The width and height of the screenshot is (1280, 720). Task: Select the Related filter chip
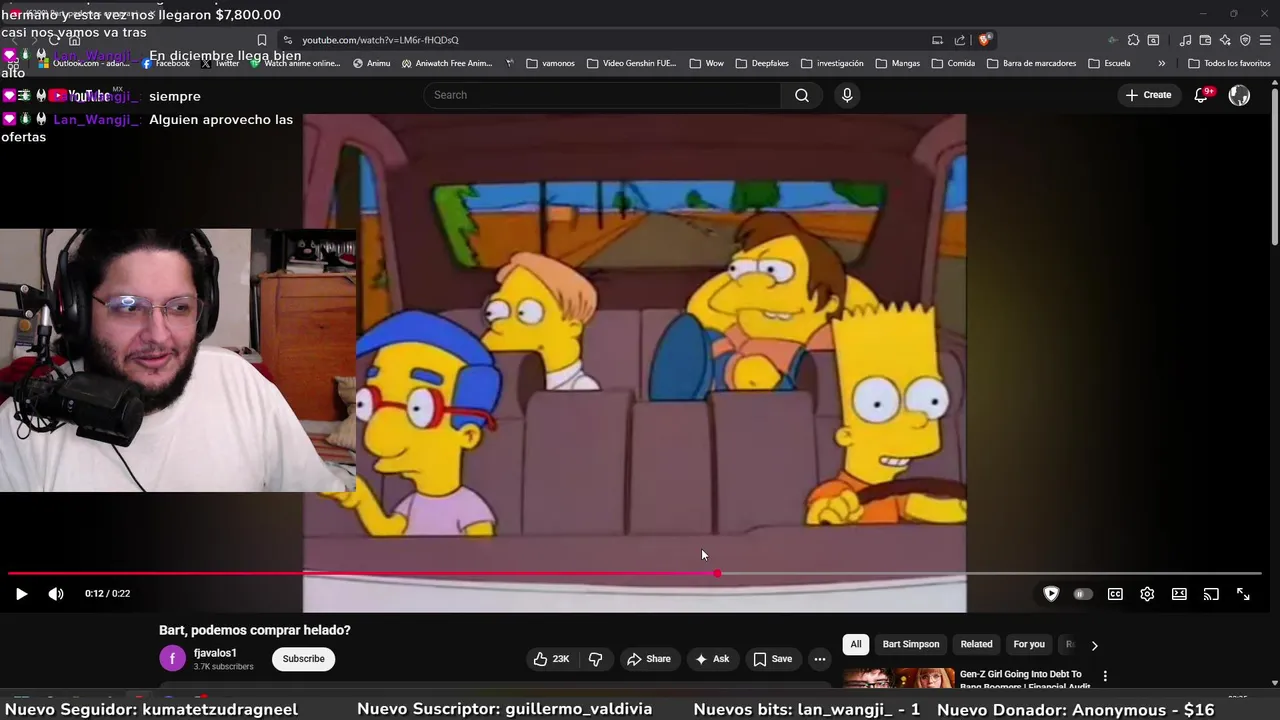click(x=977, y=644)
